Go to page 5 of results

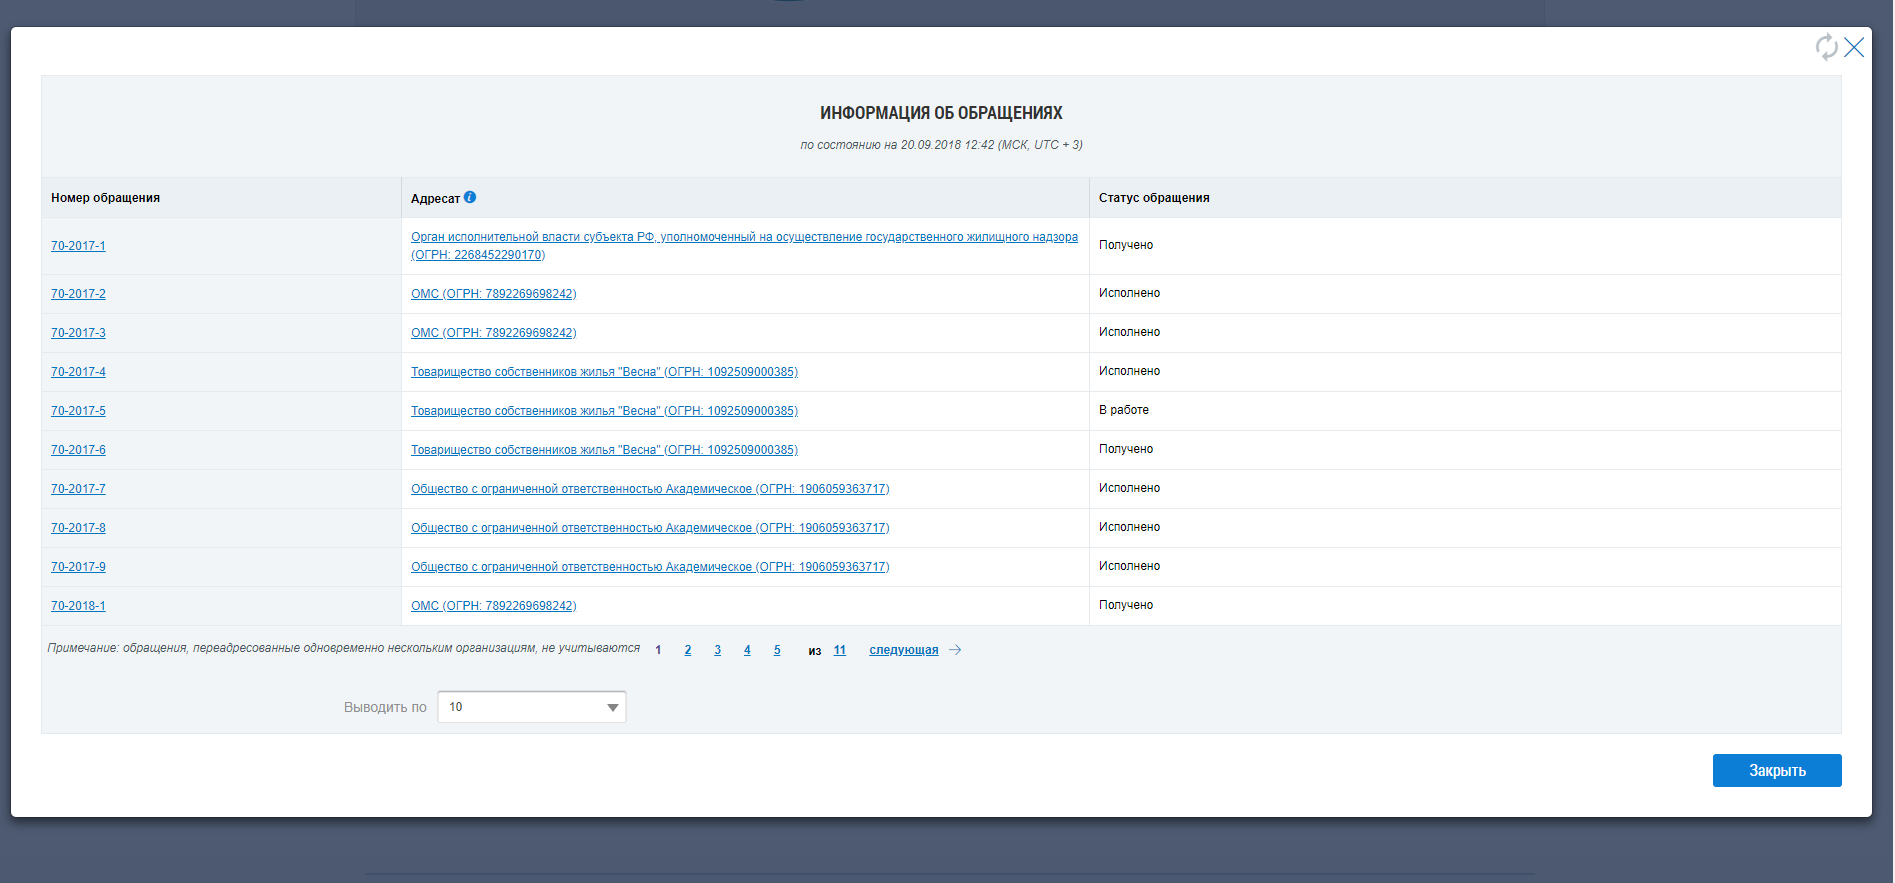[x=777, y=650]
